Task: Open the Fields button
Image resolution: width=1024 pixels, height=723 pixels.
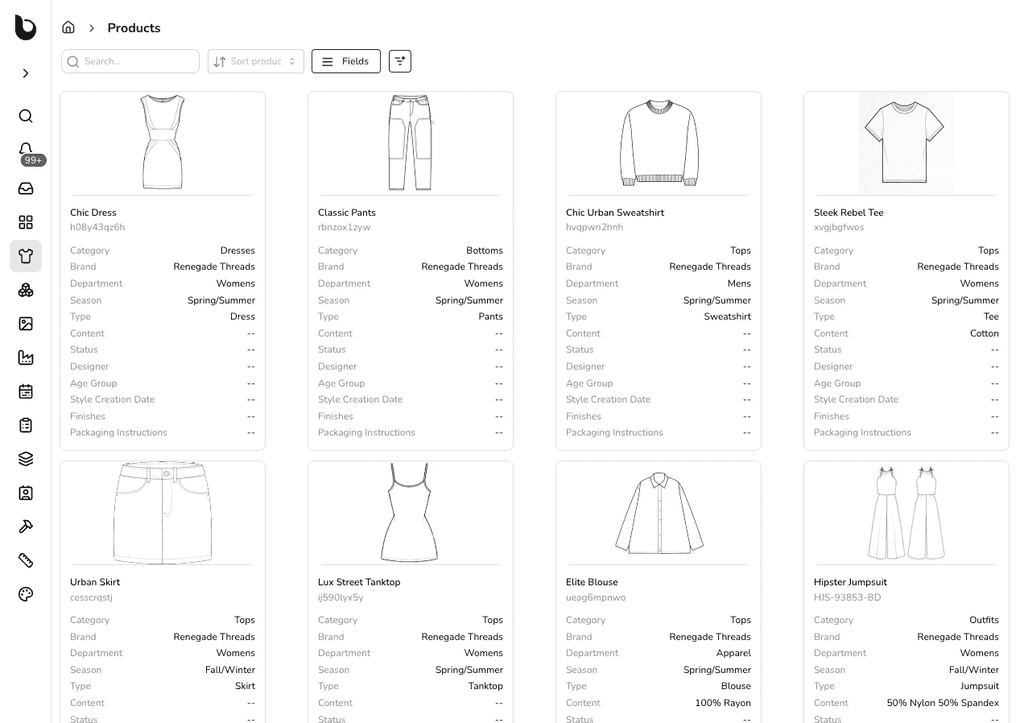Action: (345, 61)
